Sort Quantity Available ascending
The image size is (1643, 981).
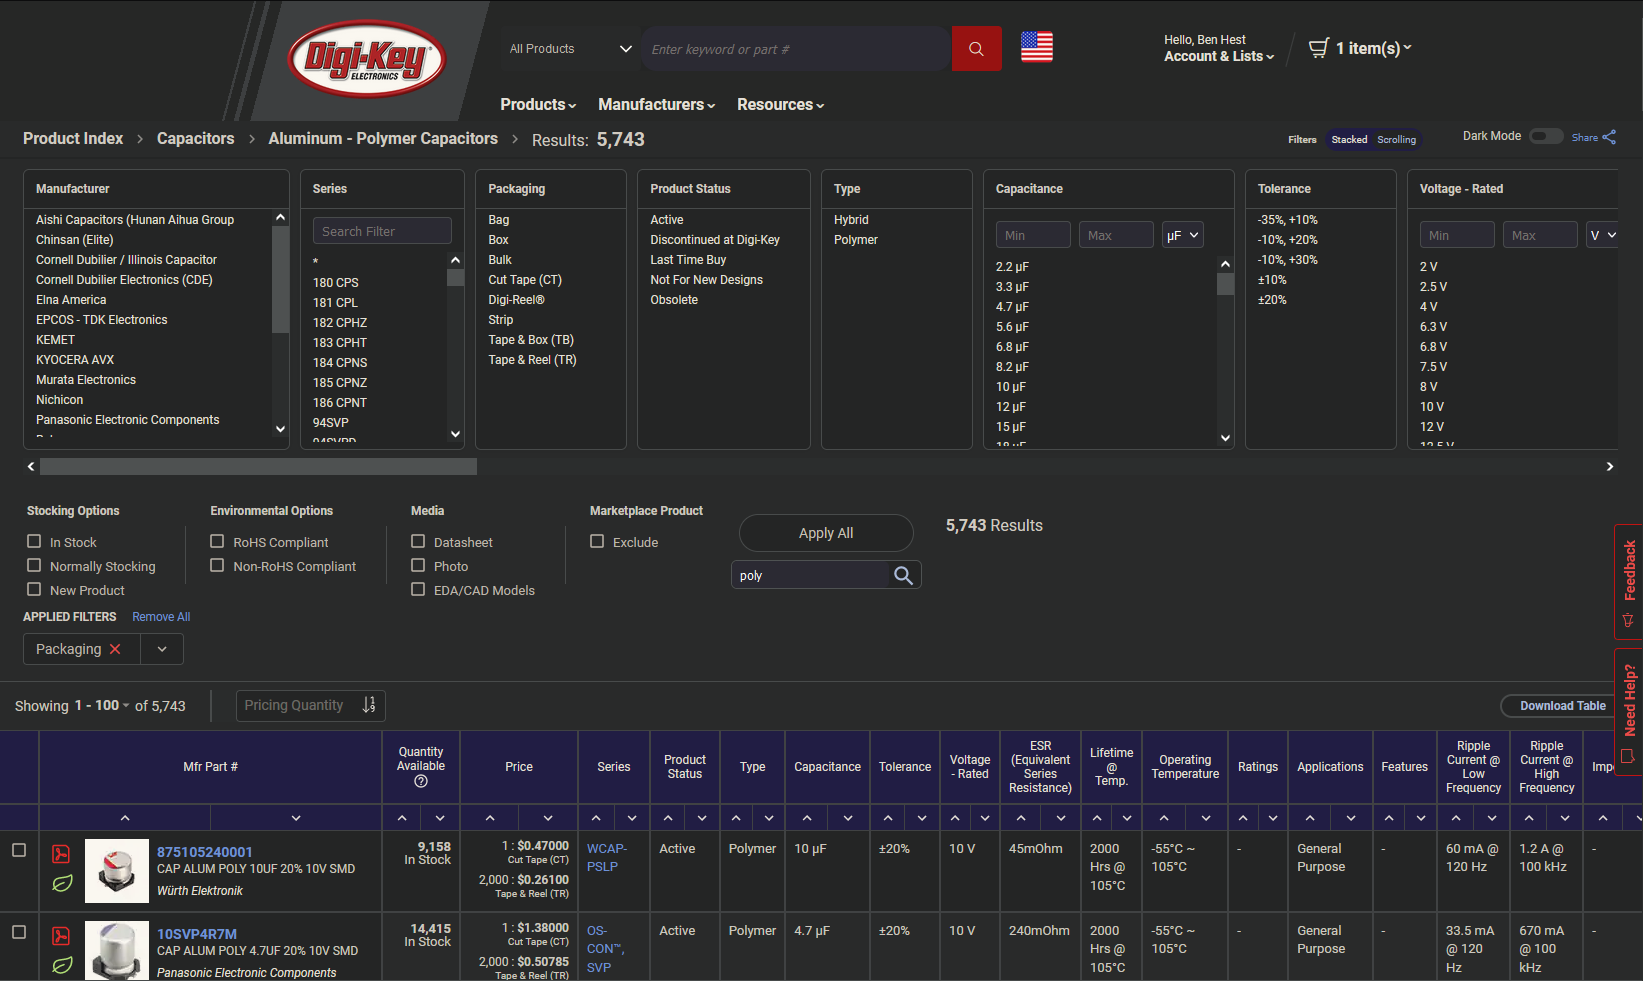click(x=402, y=818)
